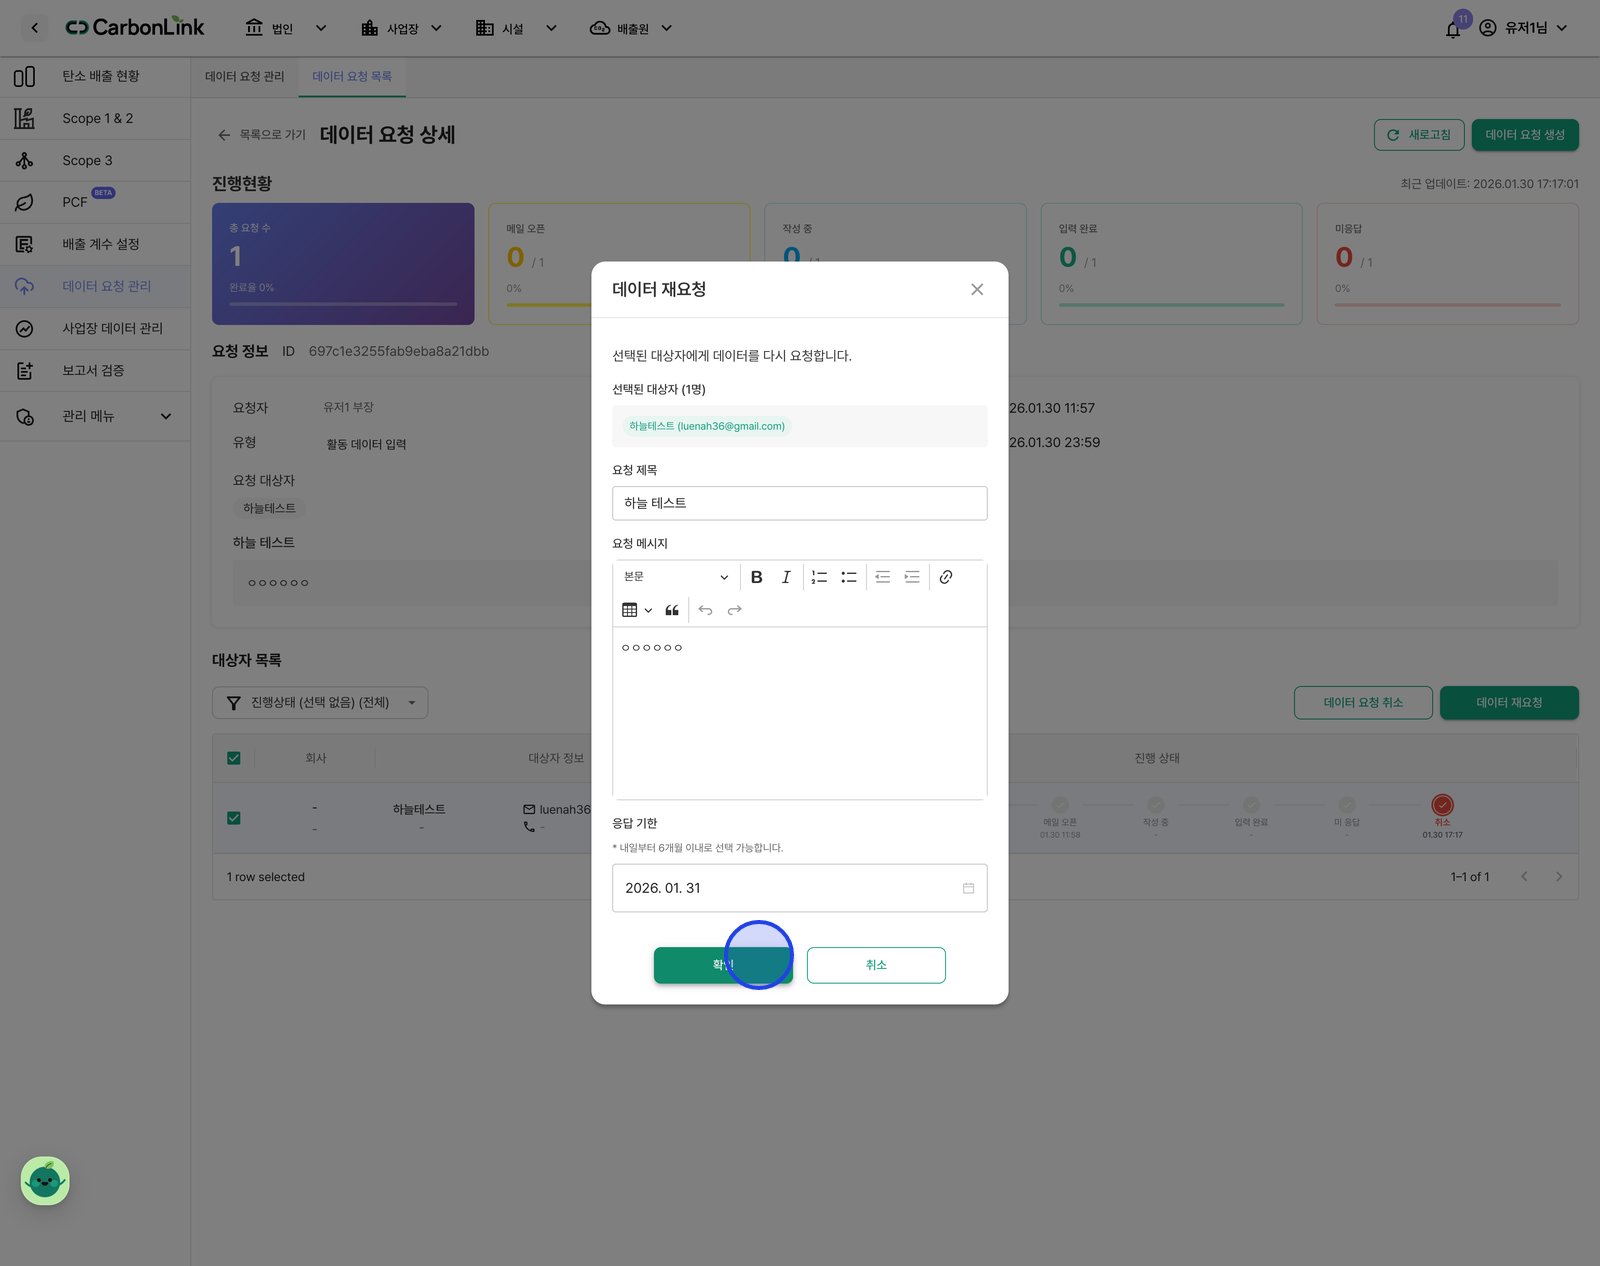Open 진행상태 filter dropdown
Image resolution: width=1600 pixels, height=1266 pixels.
pyautogui.click(x=320, y=703)
